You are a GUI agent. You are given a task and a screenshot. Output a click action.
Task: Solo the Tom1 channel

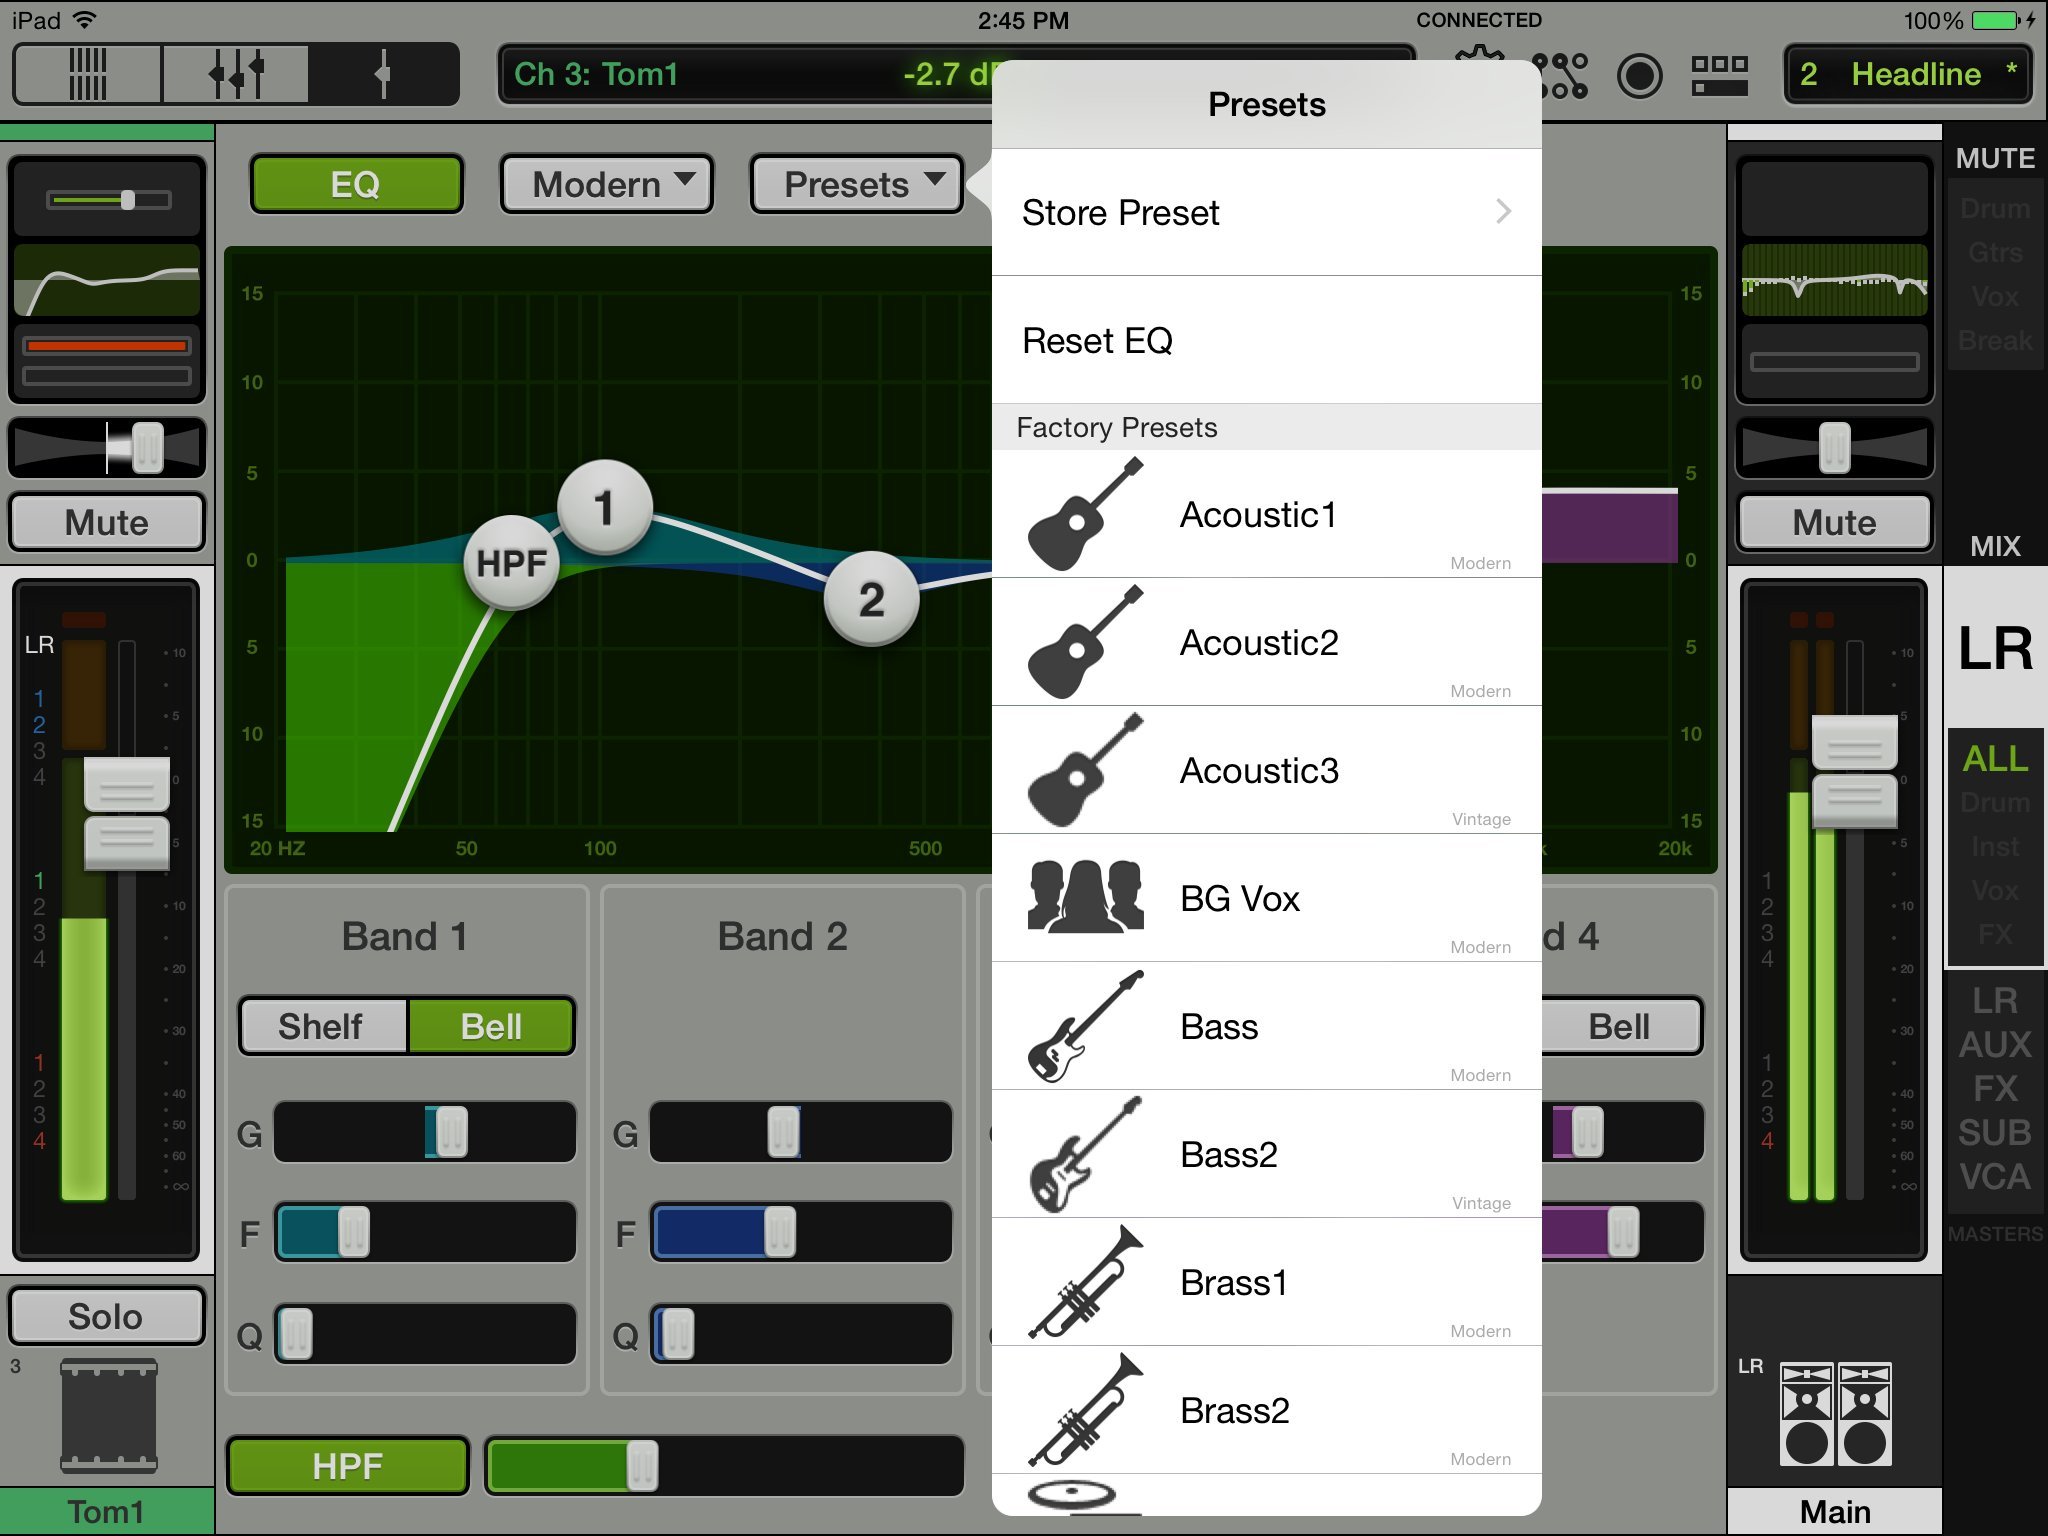click(107, 1316)
